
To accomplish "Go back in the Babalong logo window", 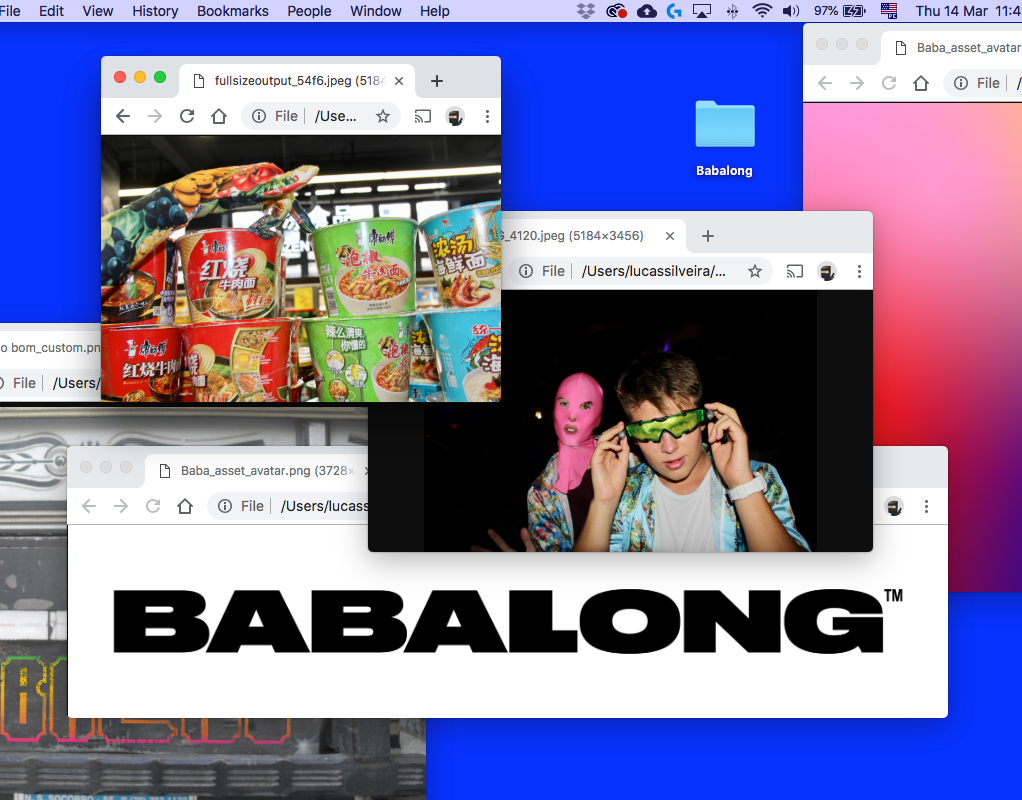I will click(89, 507).
